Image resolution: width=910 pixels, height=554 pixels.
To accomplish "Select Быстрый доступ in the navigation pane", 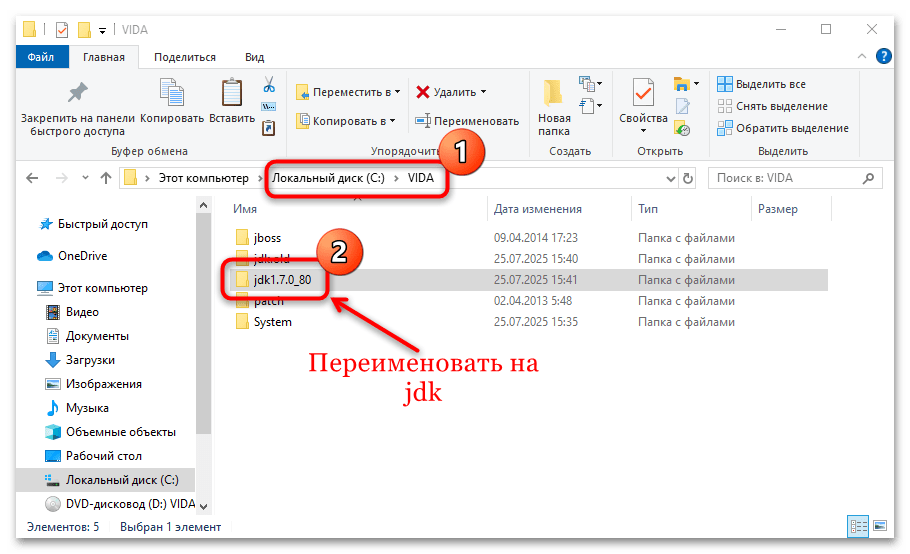I will tap(93, 224).
